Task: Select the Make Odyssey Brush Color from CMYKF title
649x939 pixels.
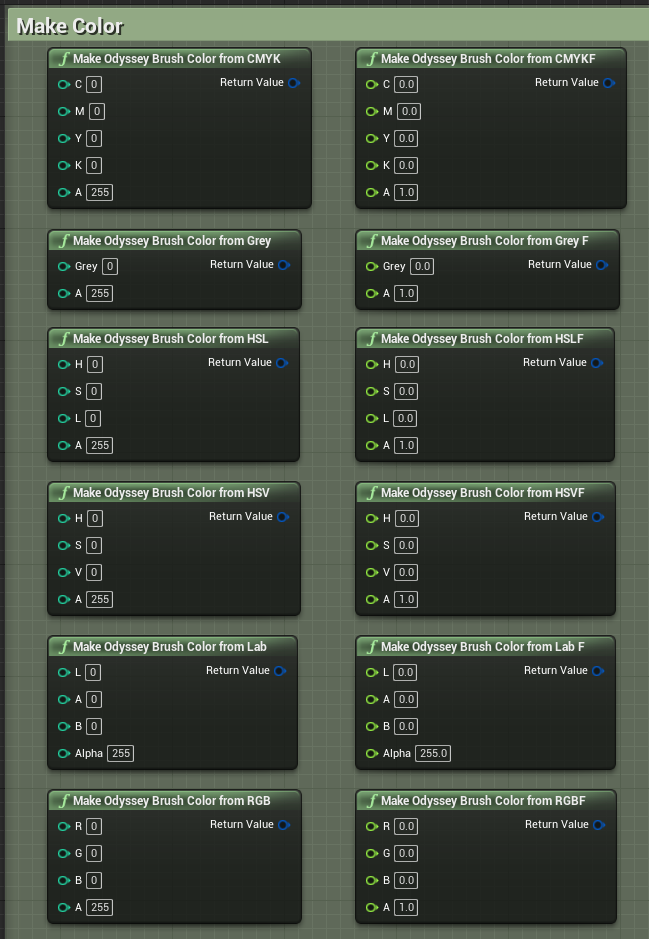Action: 488,59
